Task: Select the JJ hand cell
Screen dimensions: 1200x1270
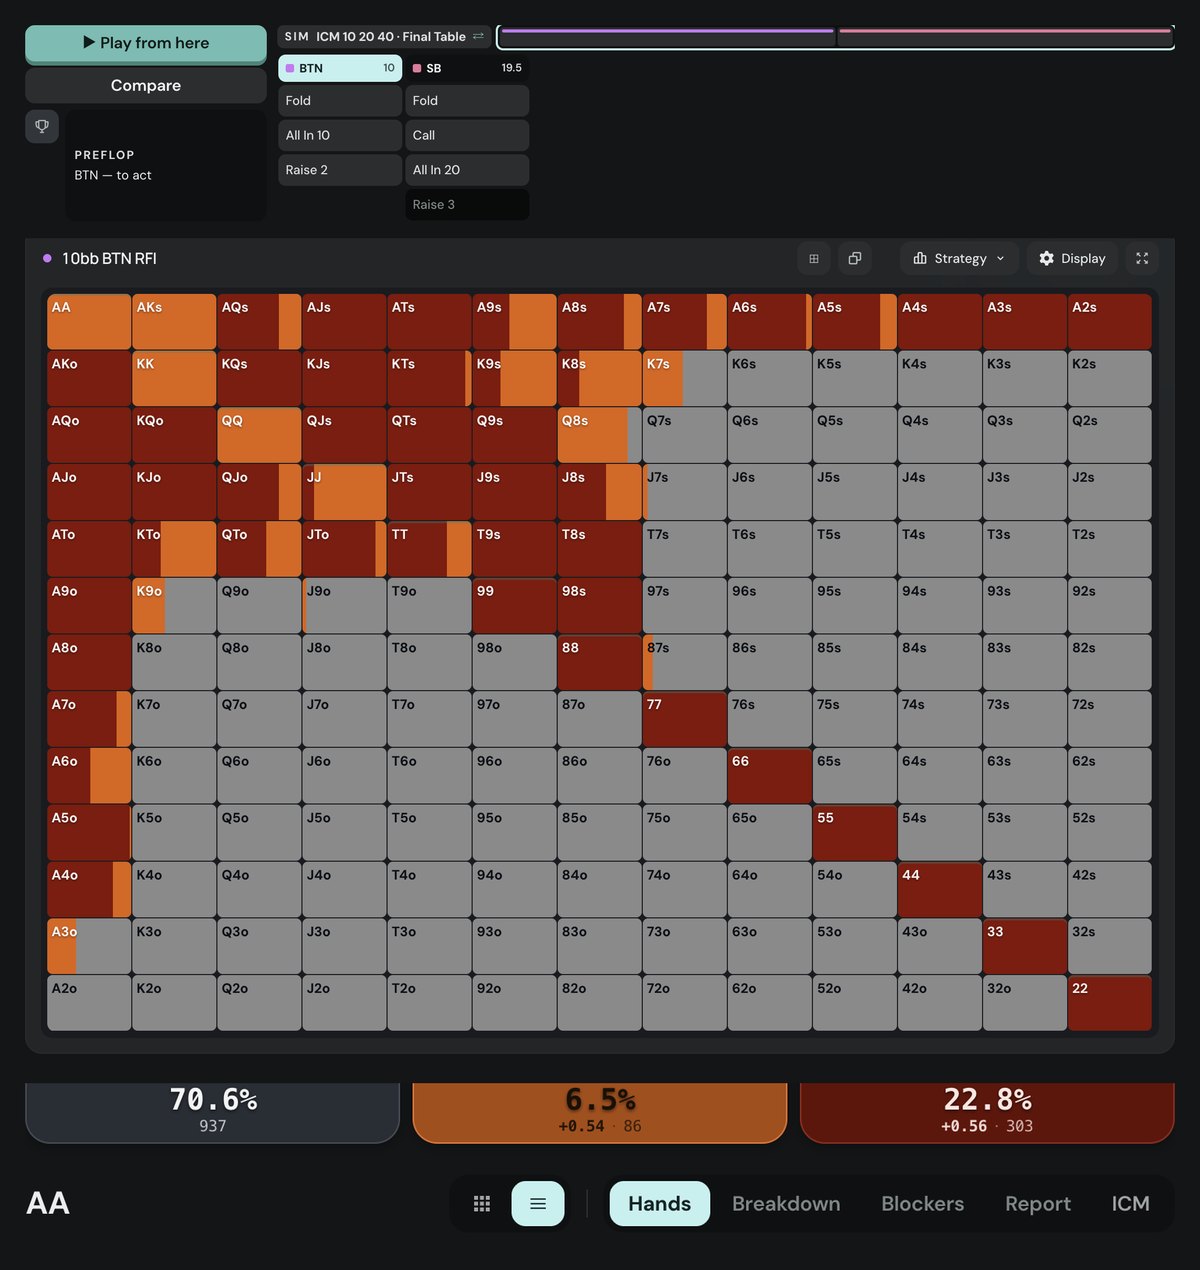Action: 344,492
